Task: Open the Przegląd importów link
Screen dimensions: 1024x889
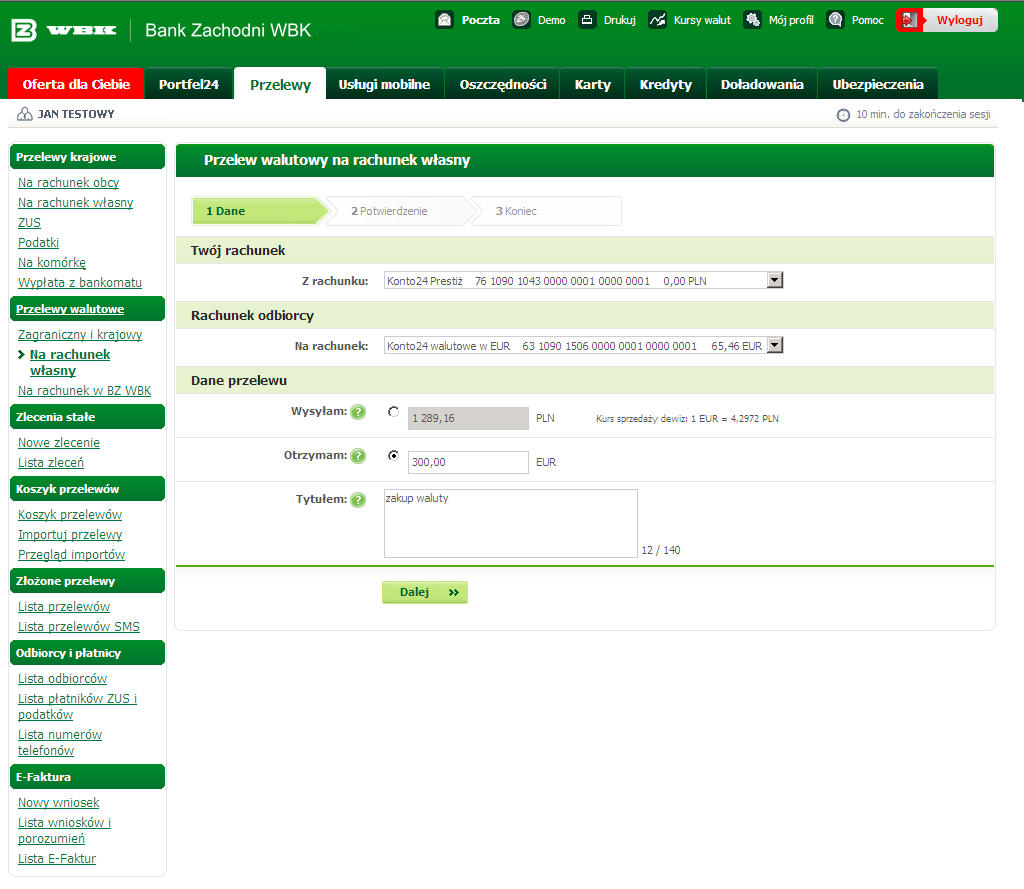Action: pos(71,555)
